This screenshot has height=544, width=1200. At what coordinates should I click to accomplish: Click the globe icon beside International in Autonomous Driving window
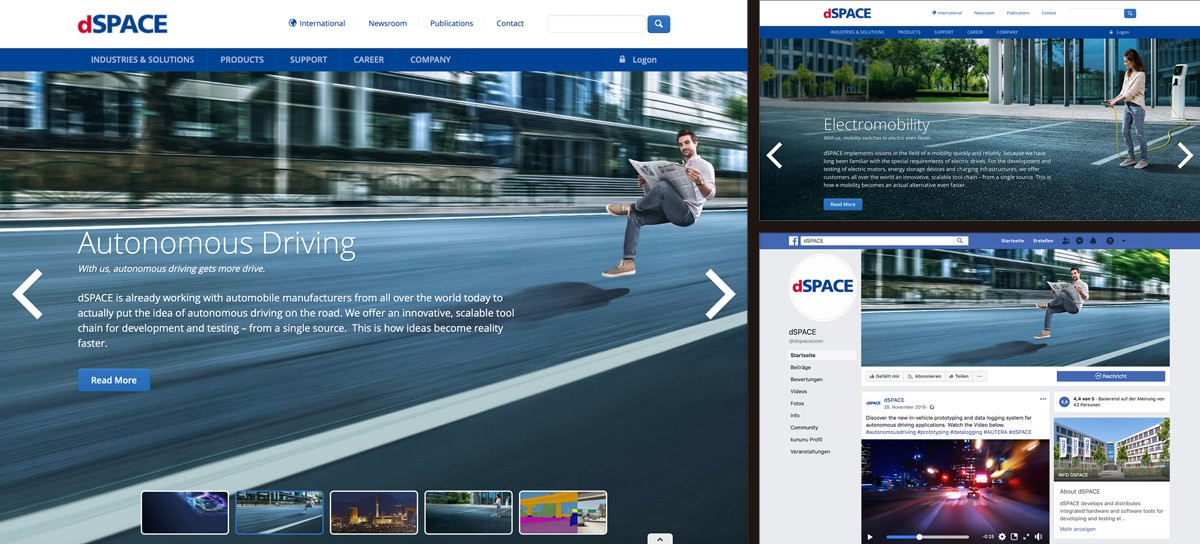293,23
